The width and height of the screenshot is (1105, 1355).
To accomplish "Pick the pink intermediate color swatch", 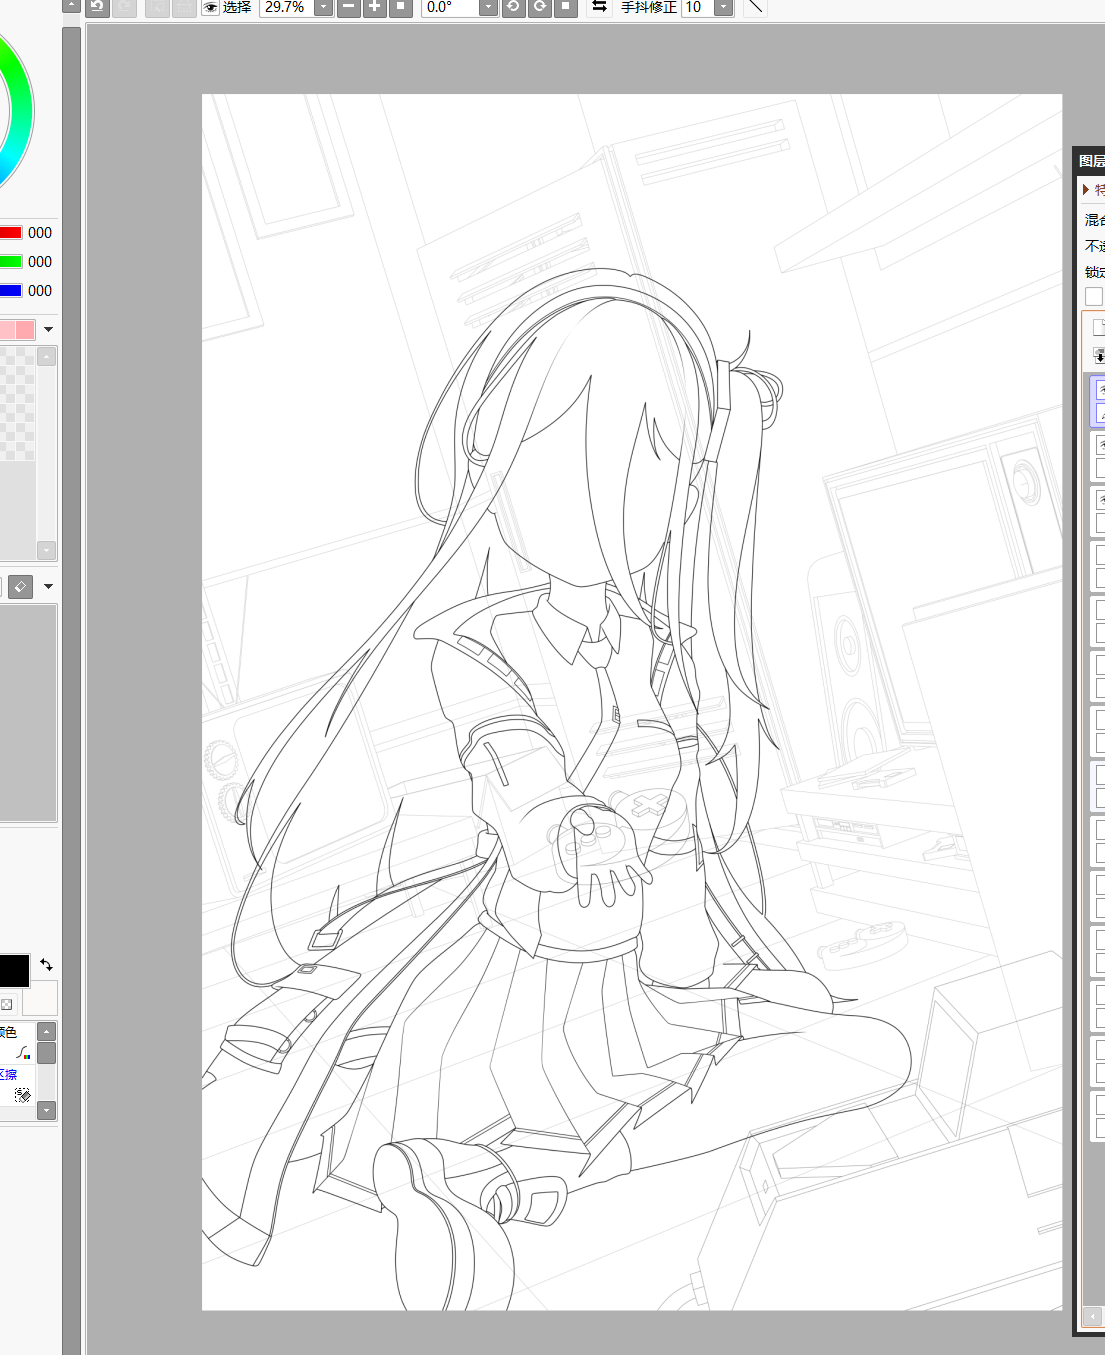I will click(17, 330).
